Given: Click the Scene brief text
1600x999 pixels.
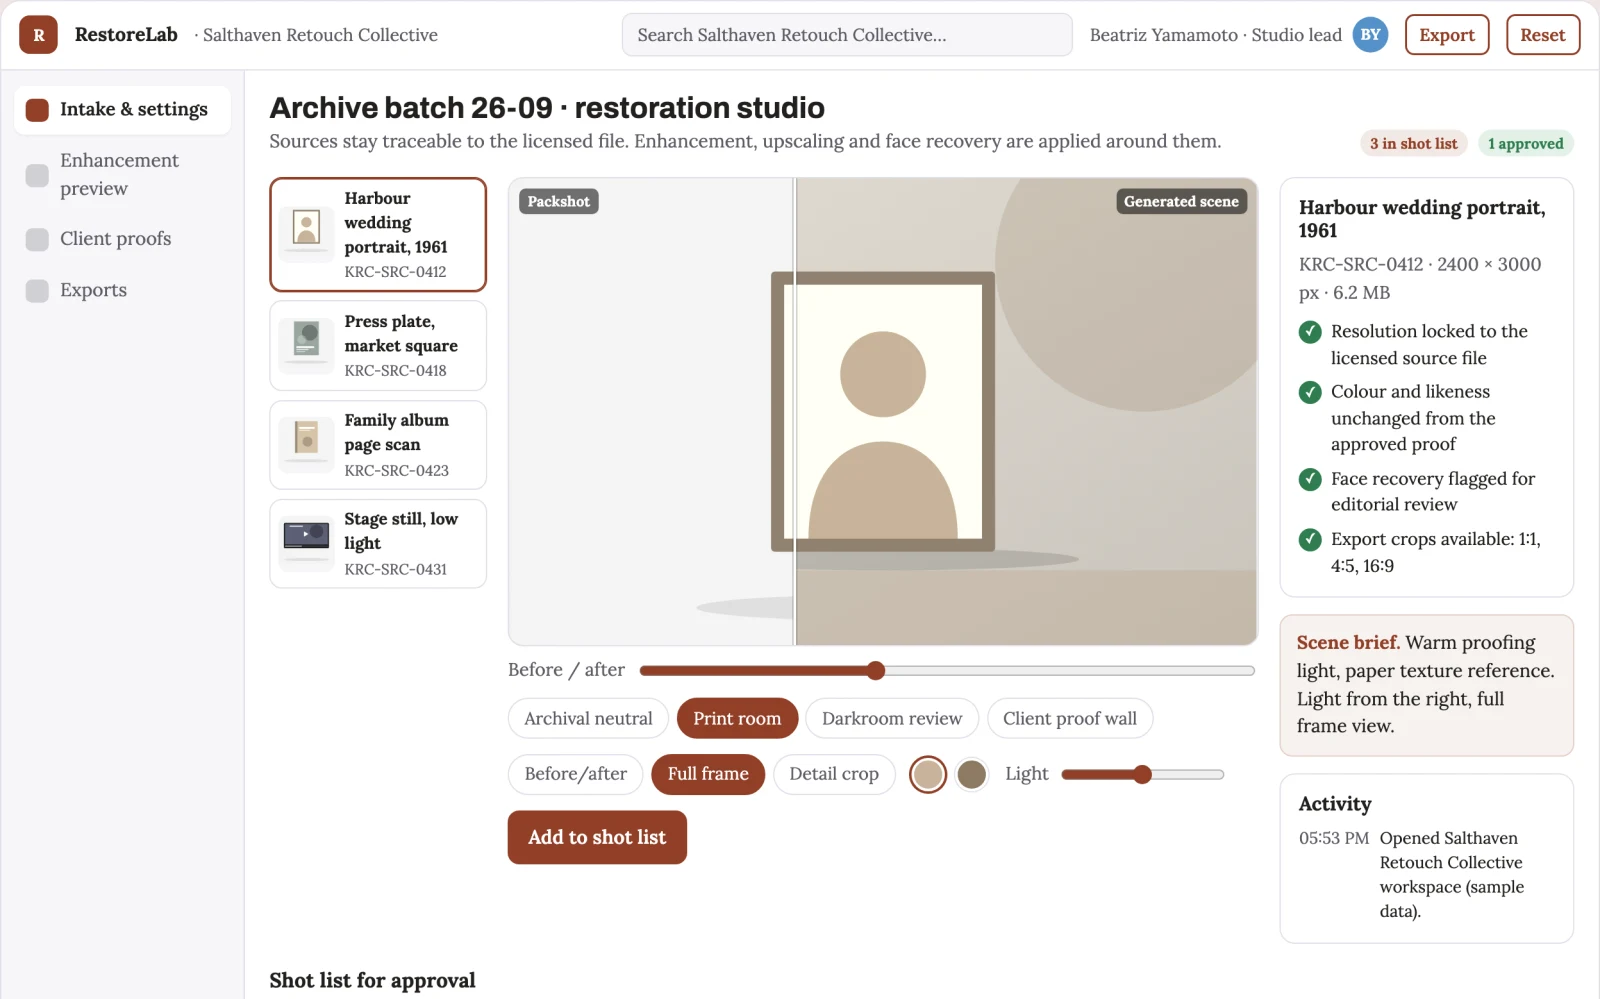Looking at the screenshot, I should point(1425,684).
